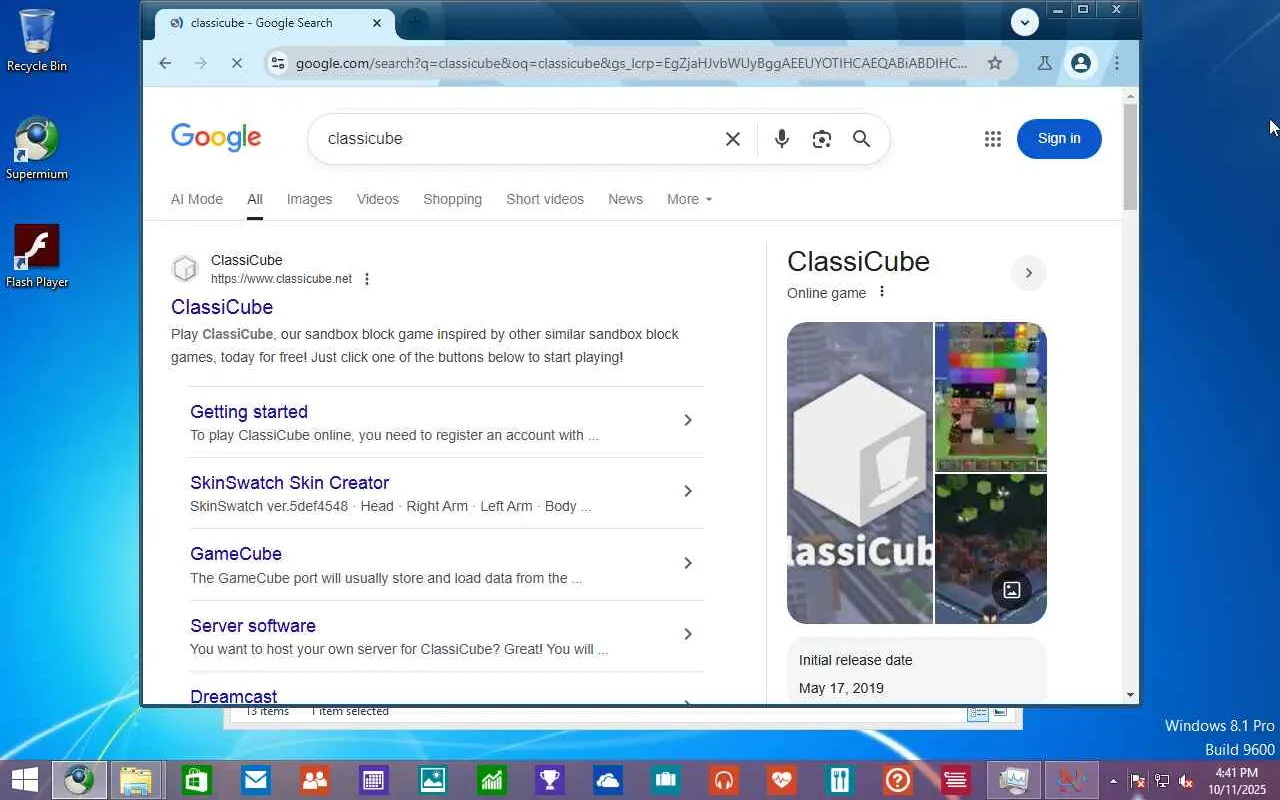Open the GameCube sitelink

pyautogui.click(x=236, y=554)
